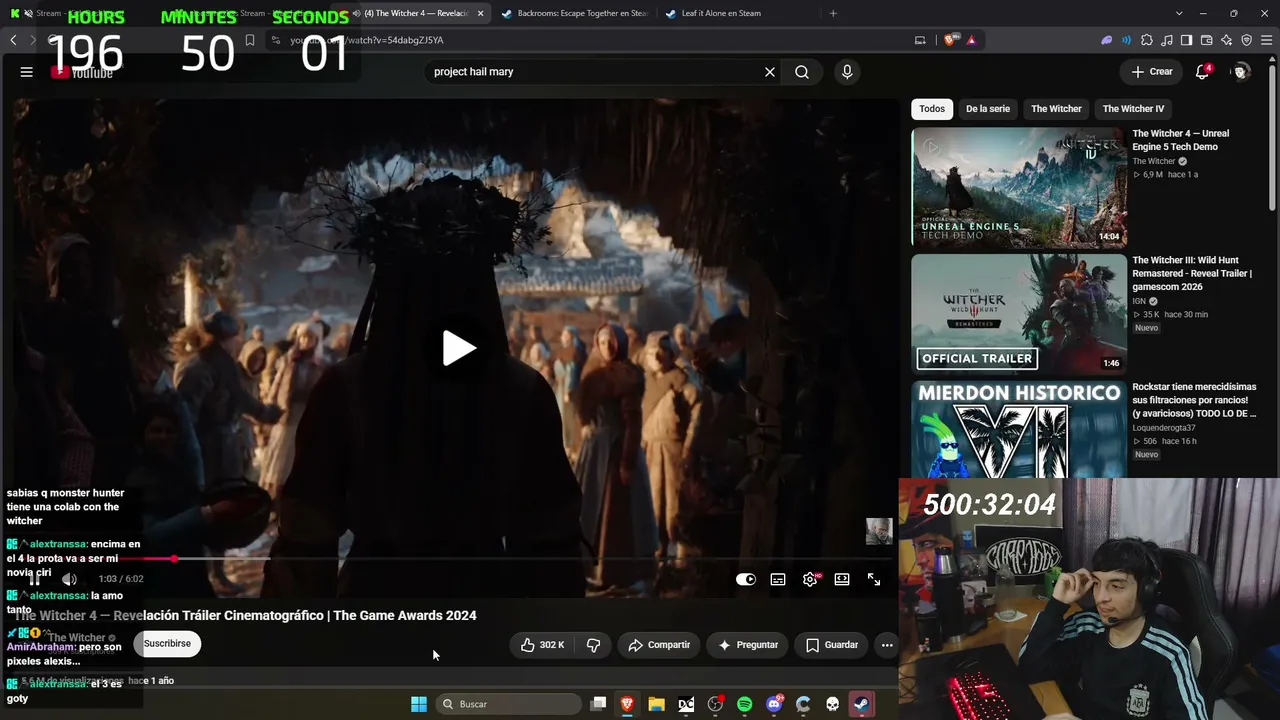Viewport: 1280px width, 720px height.
Task: Click the Brave Shields lion icon
Action: (x=949, y=40)
